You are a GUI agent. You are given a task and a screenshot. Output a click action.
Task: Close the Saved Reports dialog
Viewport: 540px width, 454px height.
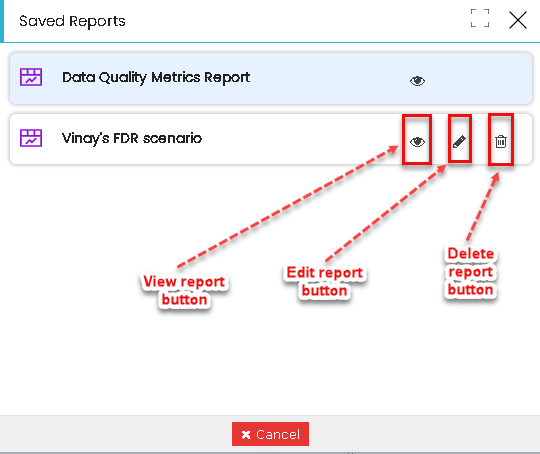pos(518,20)
